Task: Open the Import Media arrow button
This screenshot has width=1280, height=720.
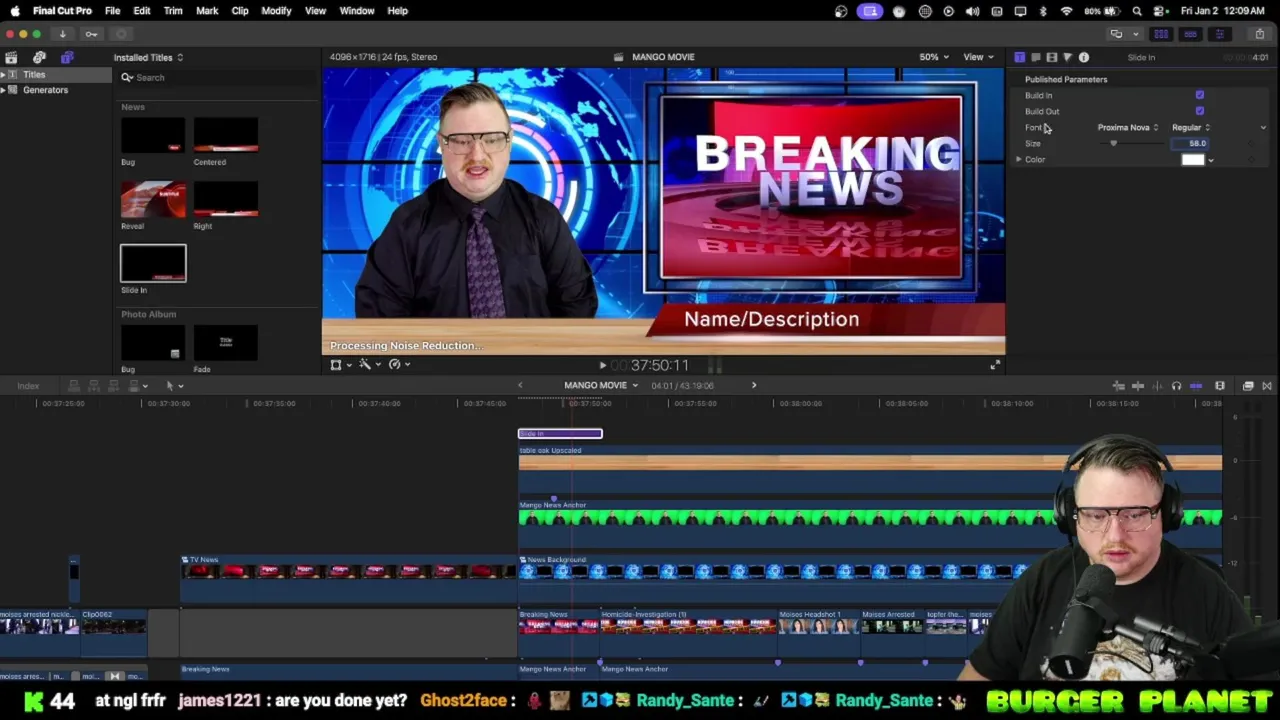Action: tap(62, 34)
